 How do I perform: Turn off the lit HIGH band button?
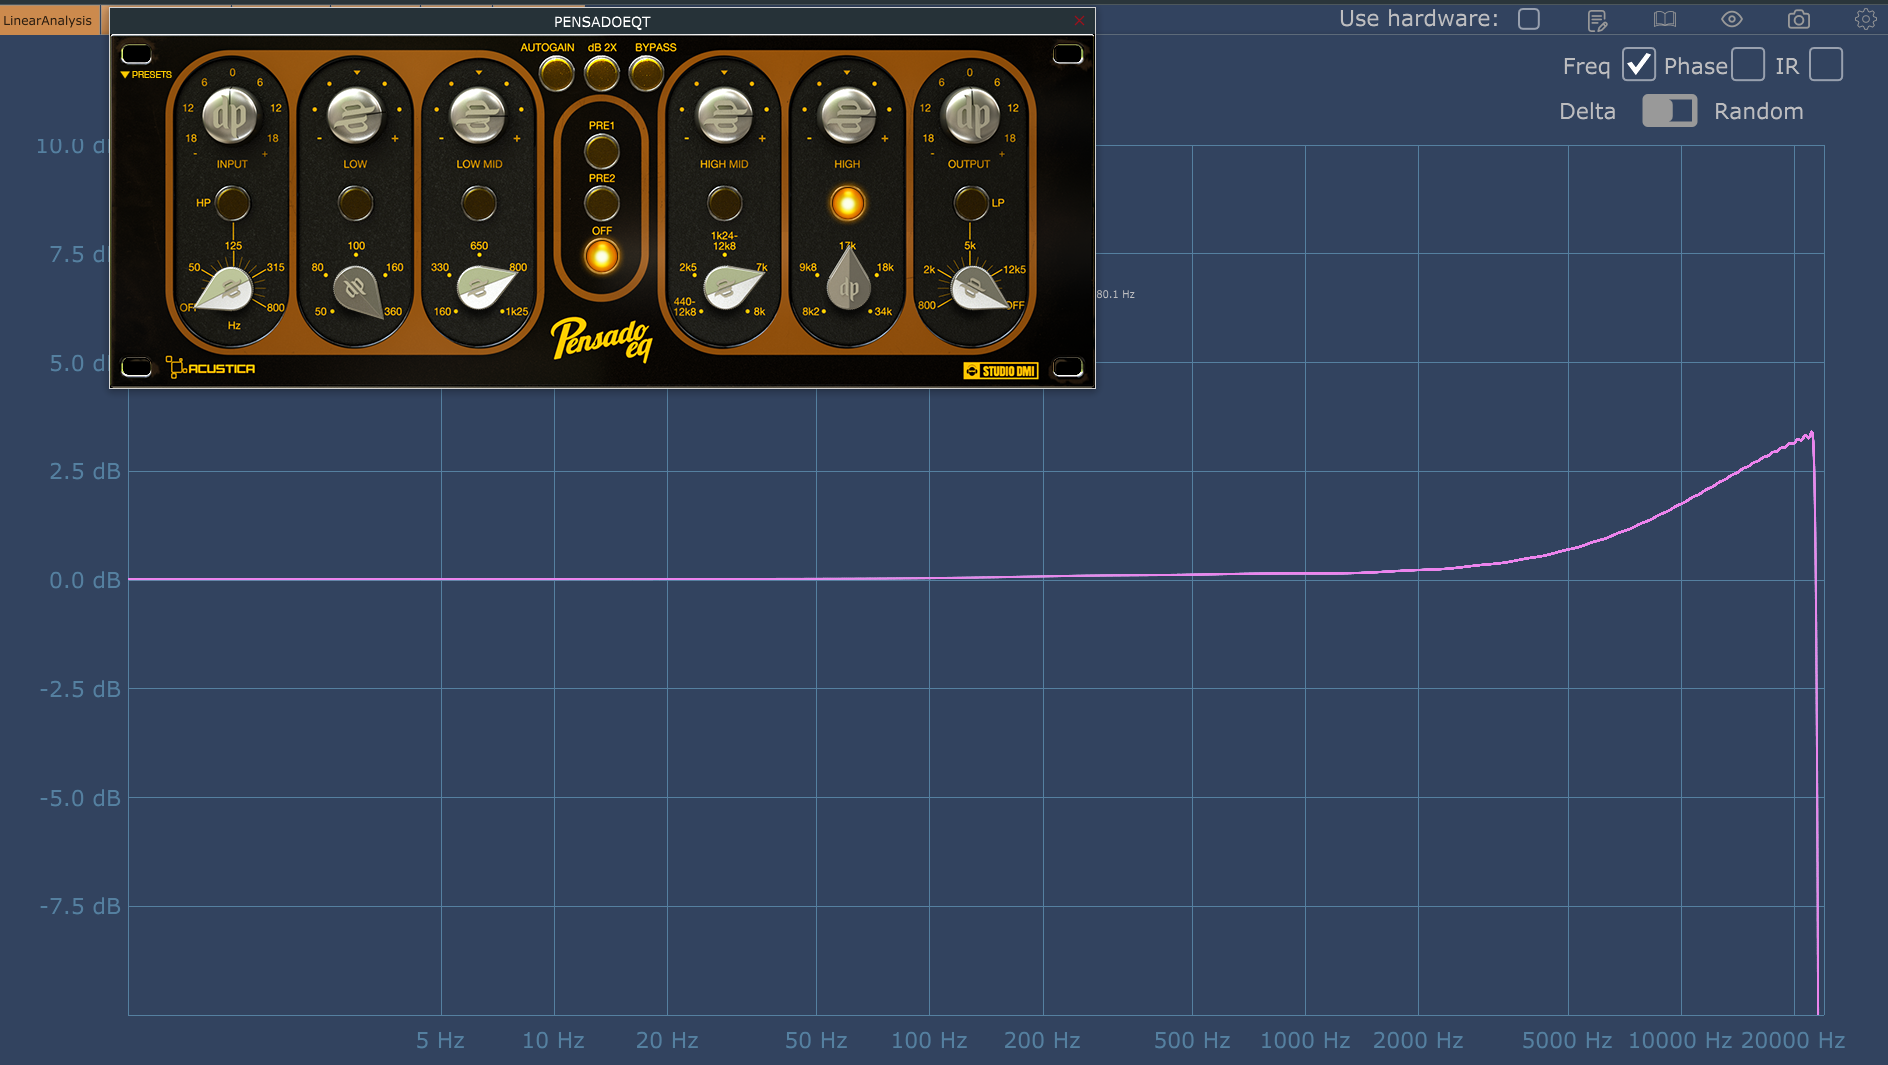pyautogui.click(x=847, y=203)
